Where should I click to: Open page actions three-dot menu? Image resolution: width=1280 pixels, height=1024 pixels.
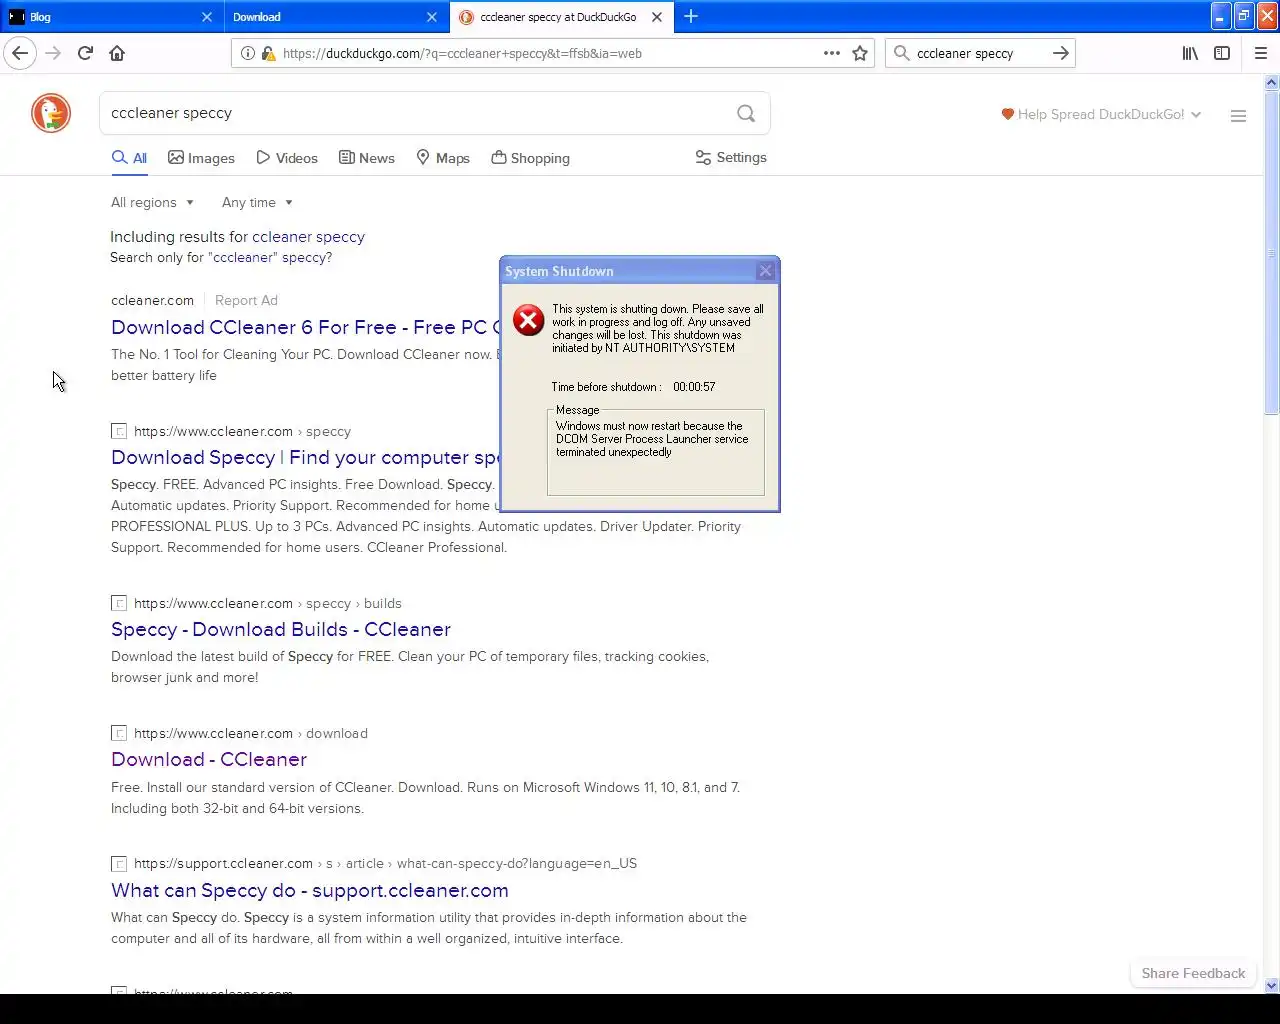[x=831, y=53]
